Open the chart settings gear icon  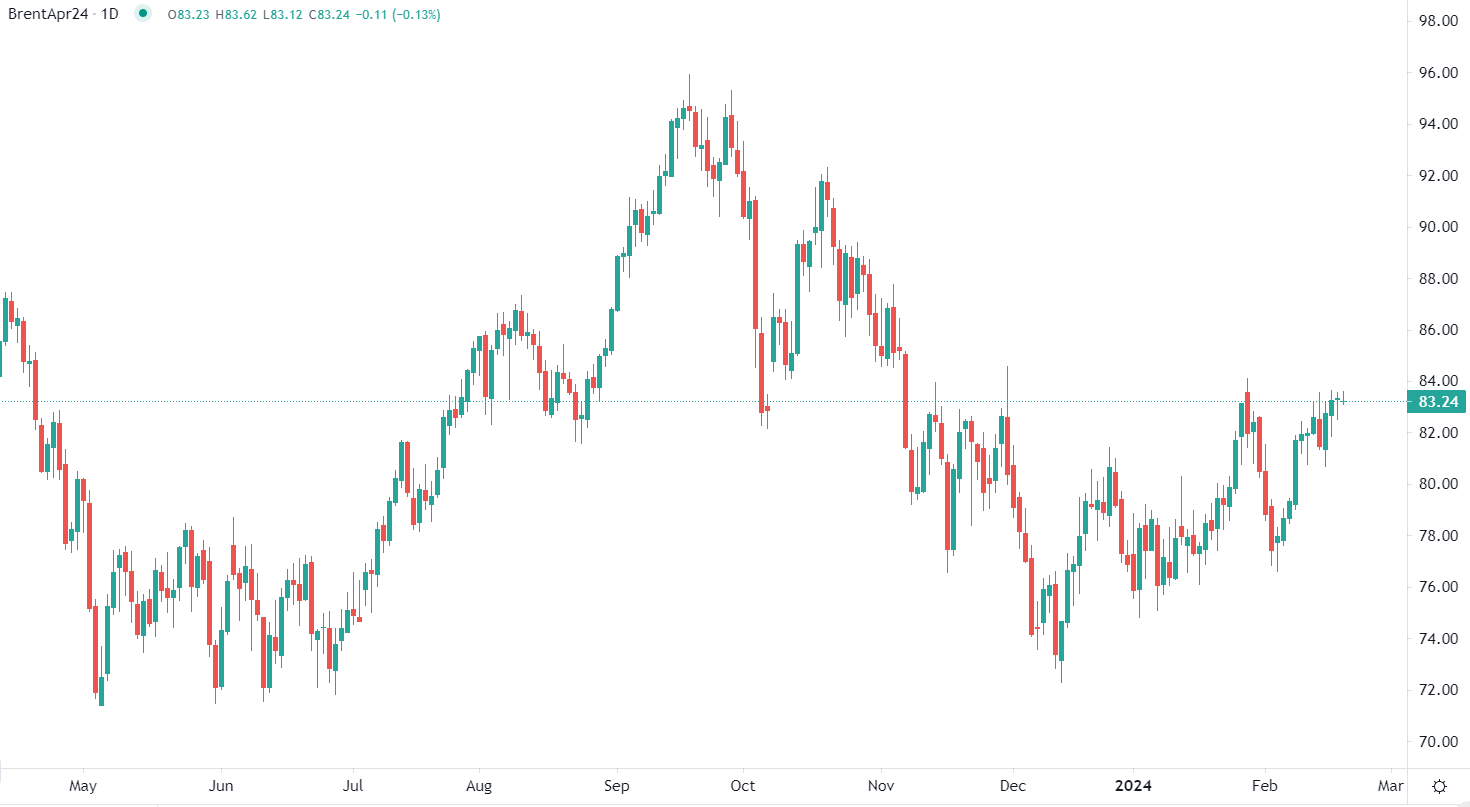1439,785
